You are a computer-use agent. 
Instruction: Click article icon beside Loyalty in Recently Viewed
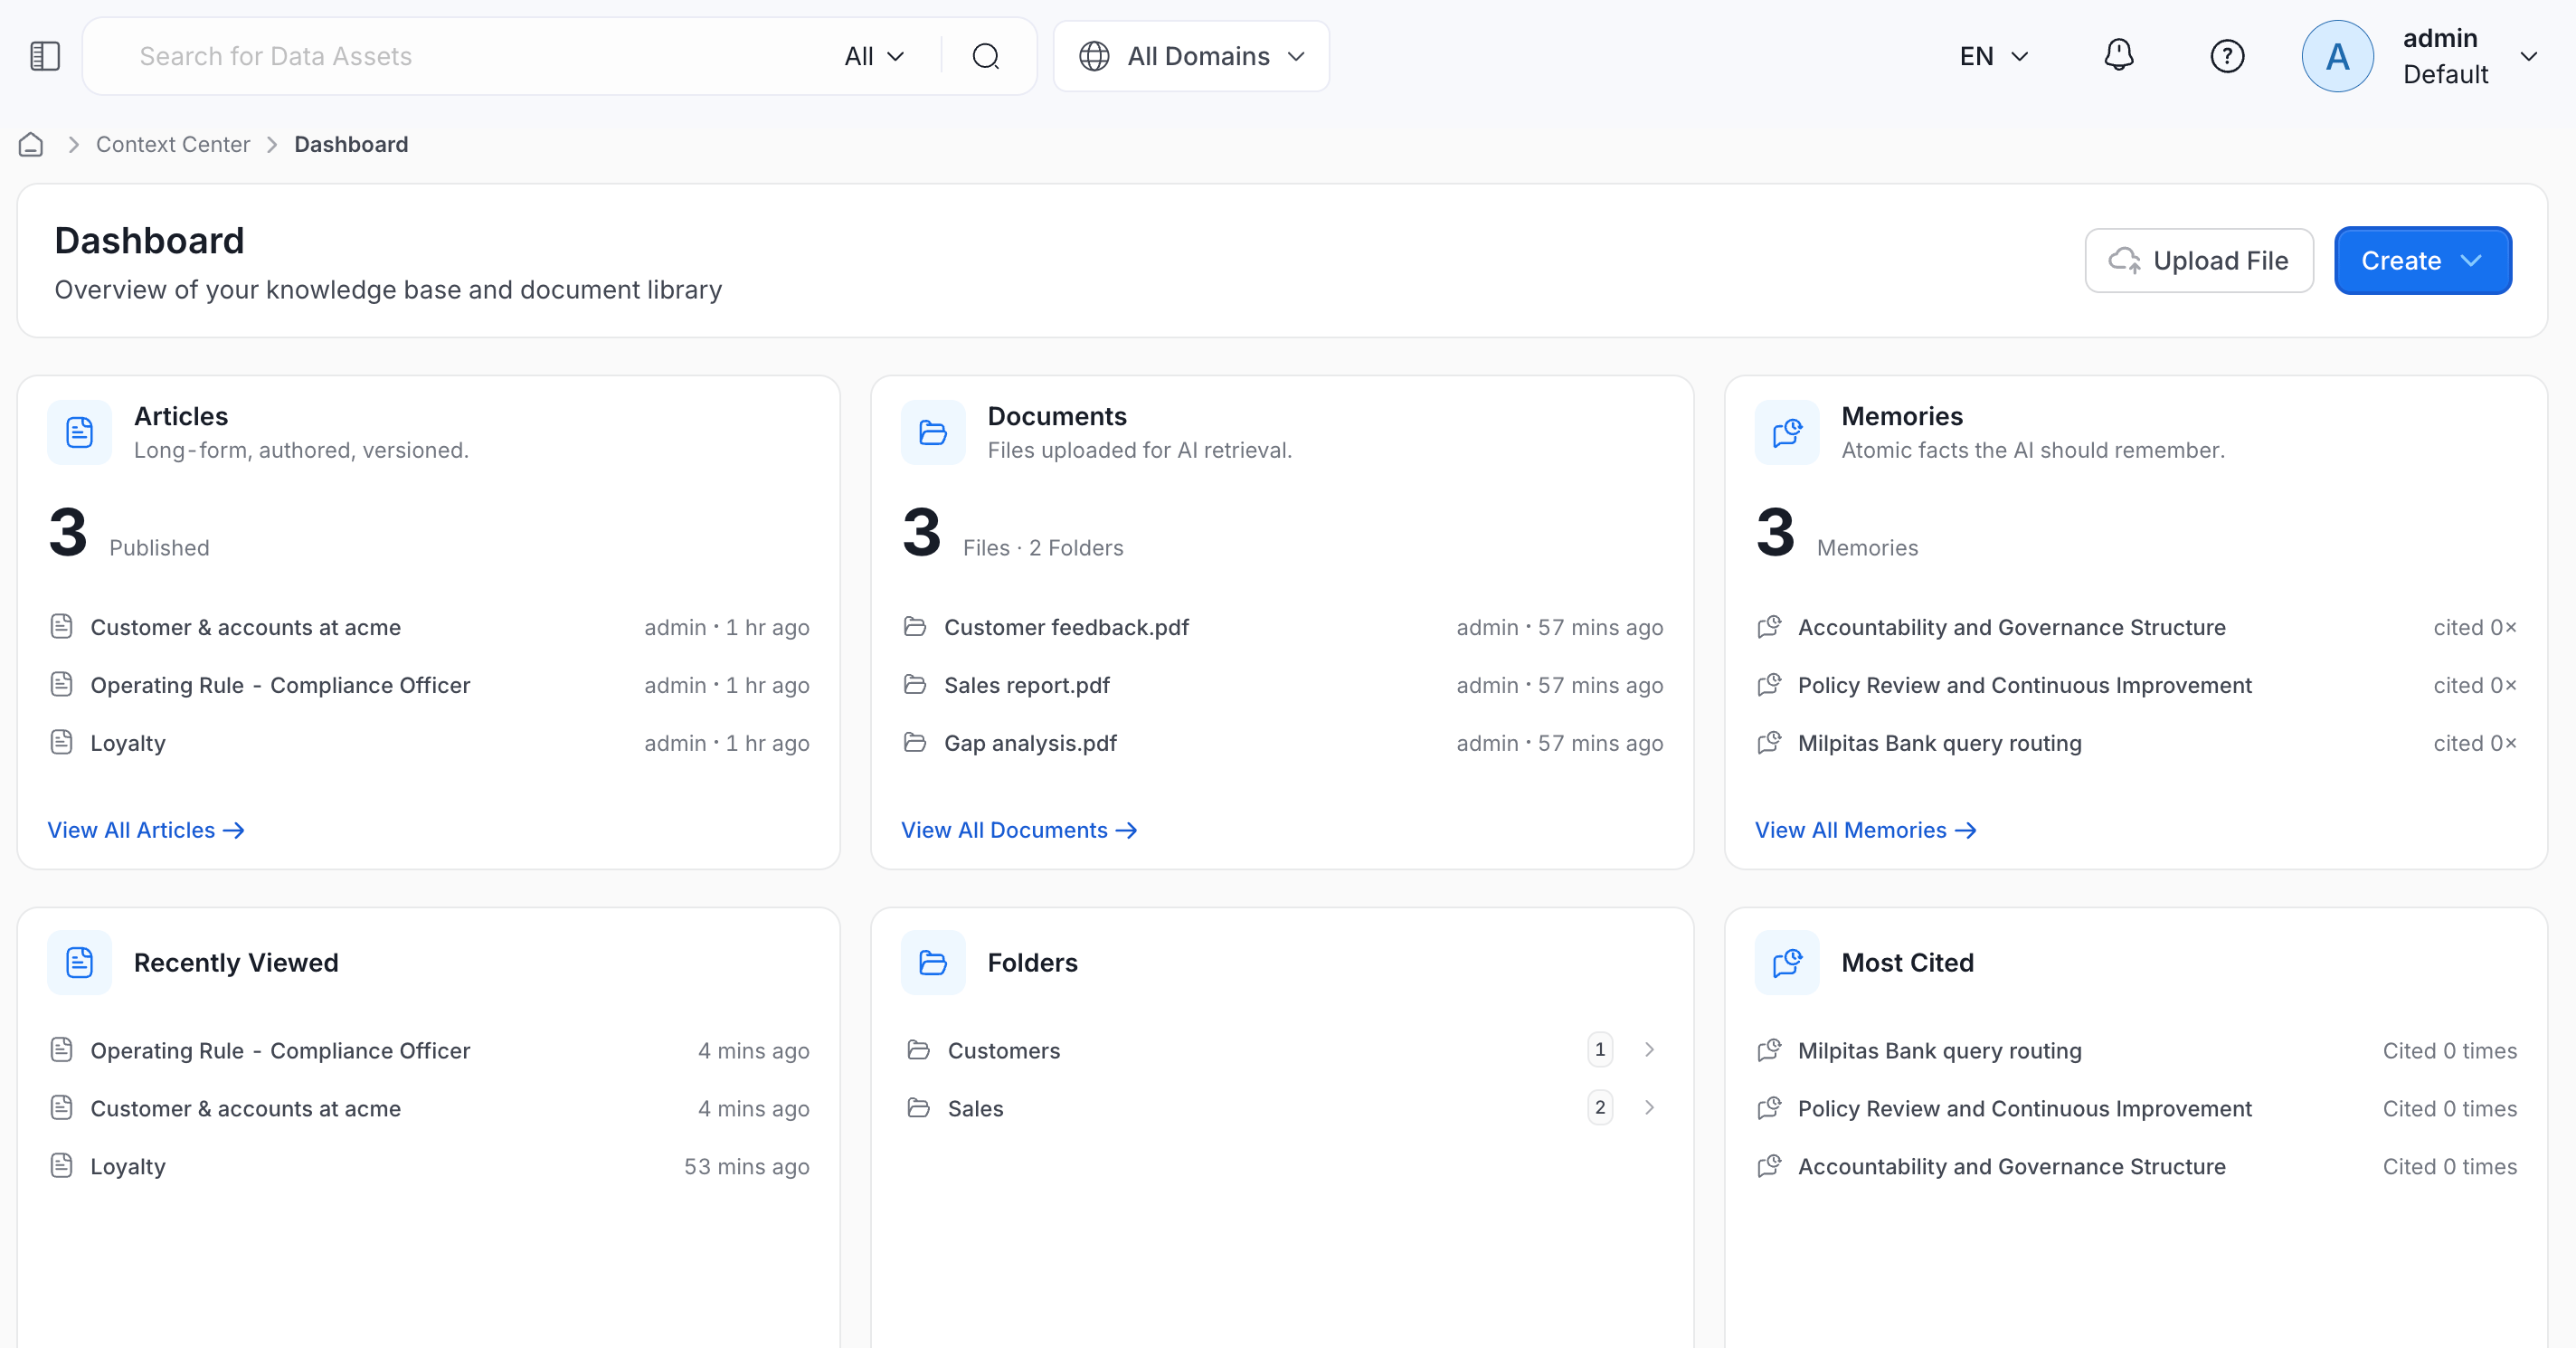[x=61, y=1166]
